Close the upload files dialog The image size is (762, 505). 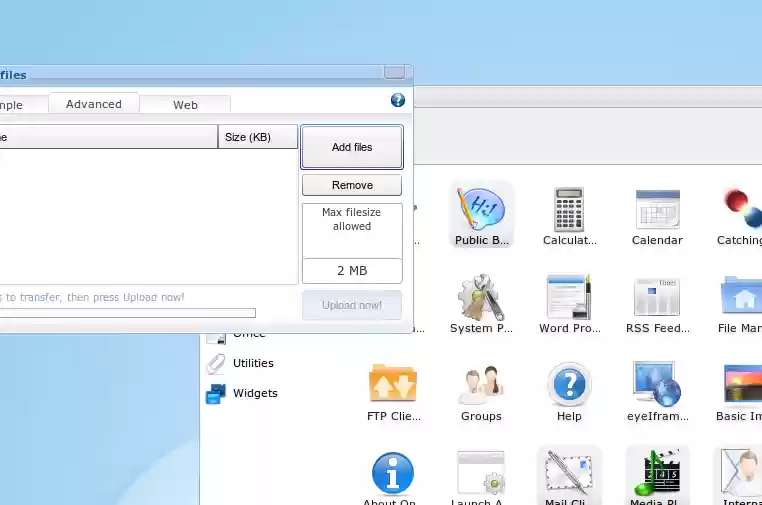(x=394, y=72)
